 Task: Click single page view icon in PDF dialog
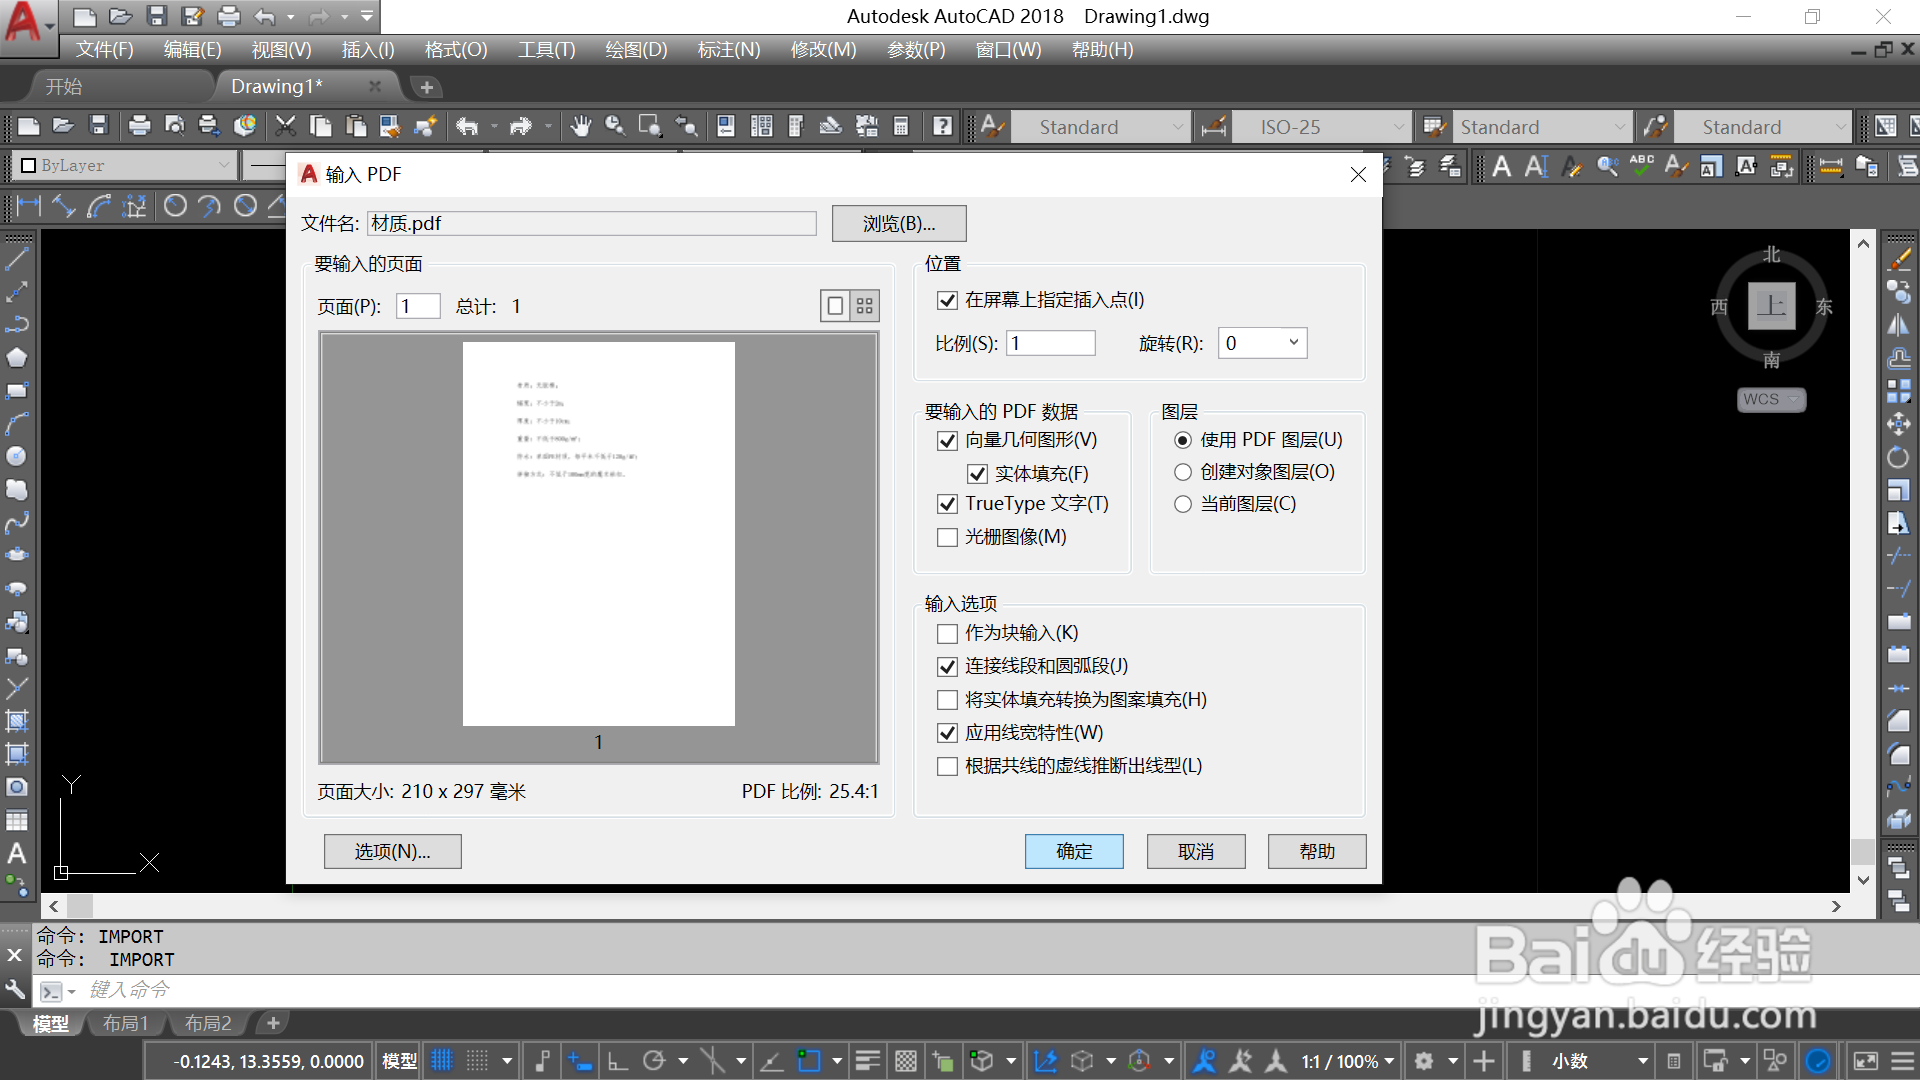click(x=835, y=306)
